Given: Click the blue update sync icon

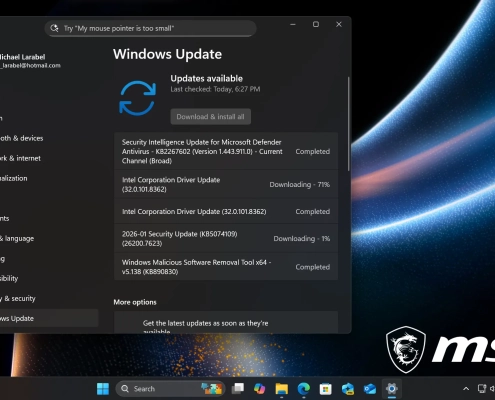Looking at the screenshot, I should click(137, 98).
